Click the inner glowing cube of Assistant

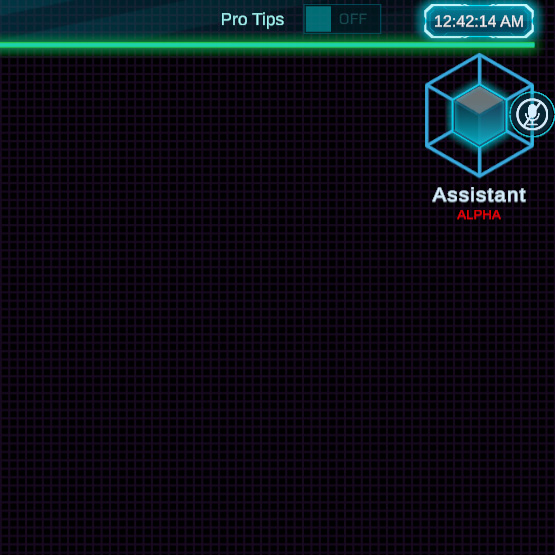479,115
